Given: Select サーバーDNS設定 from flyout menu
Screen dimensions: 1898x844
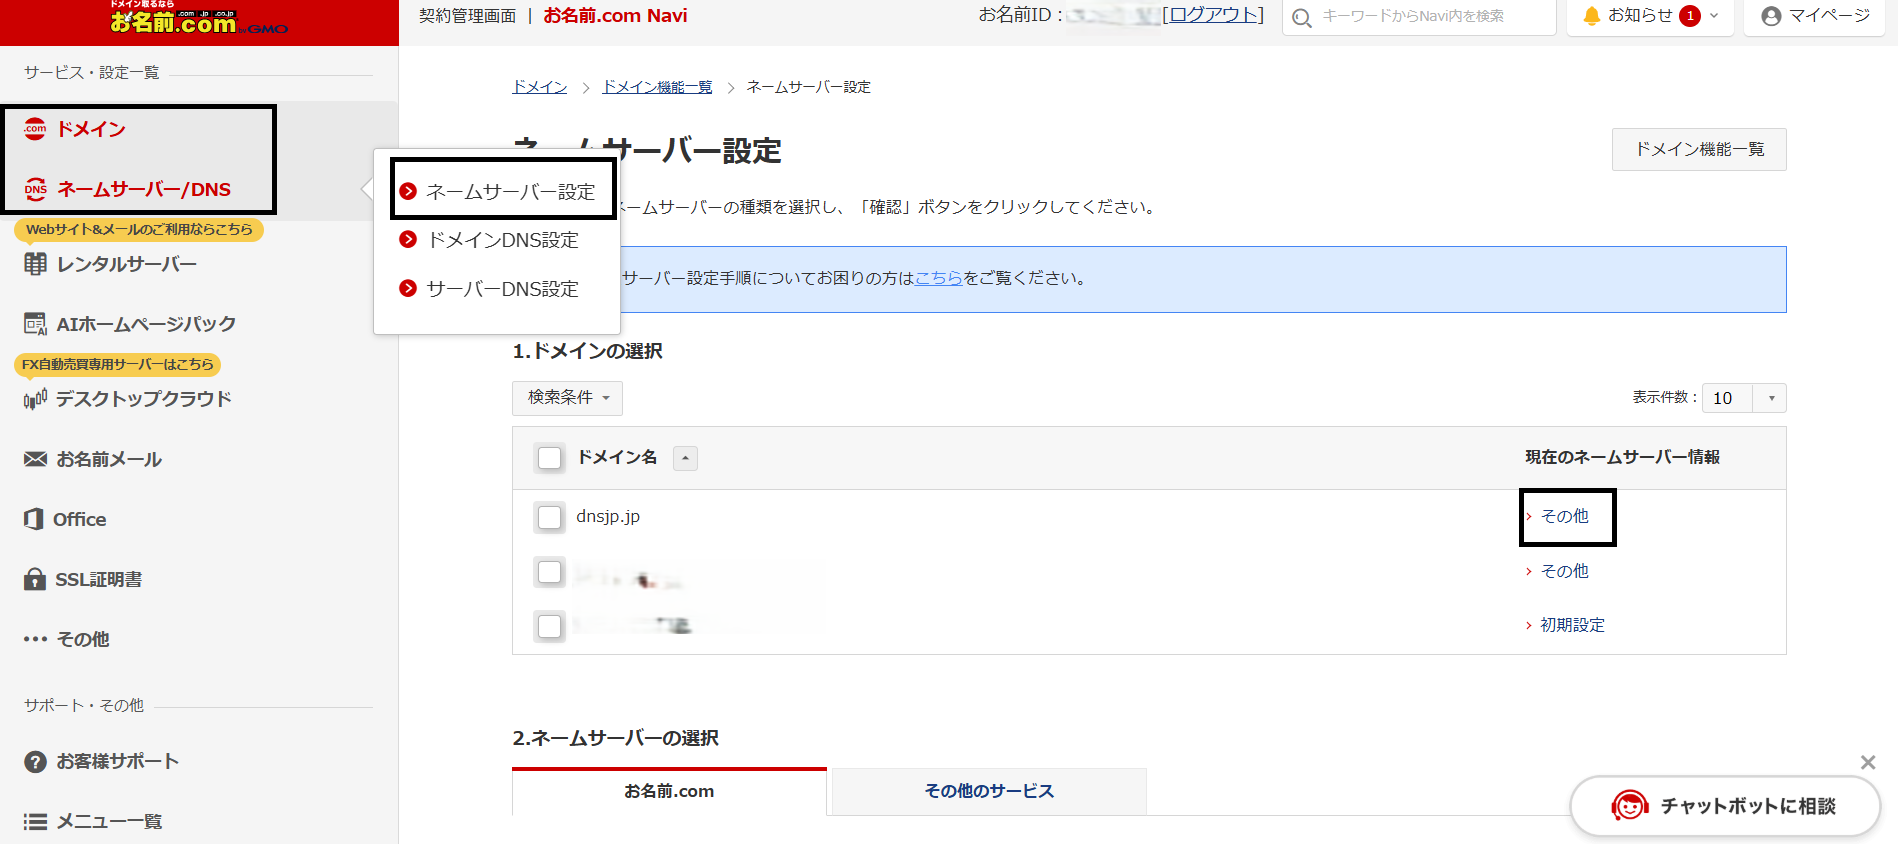Looking at the screenshot, I should (x=502, y=289).
